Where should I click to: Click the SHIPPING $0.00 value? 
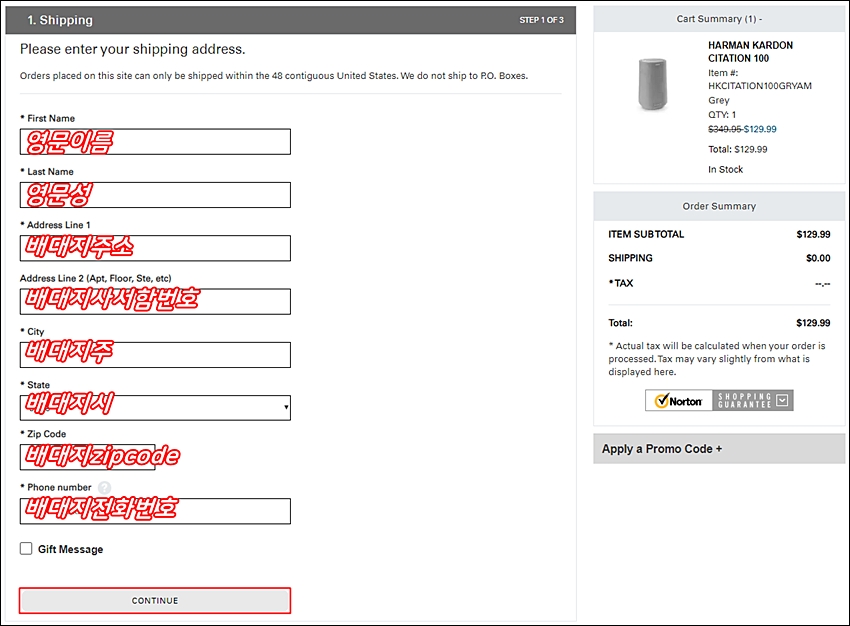point(818,258)
